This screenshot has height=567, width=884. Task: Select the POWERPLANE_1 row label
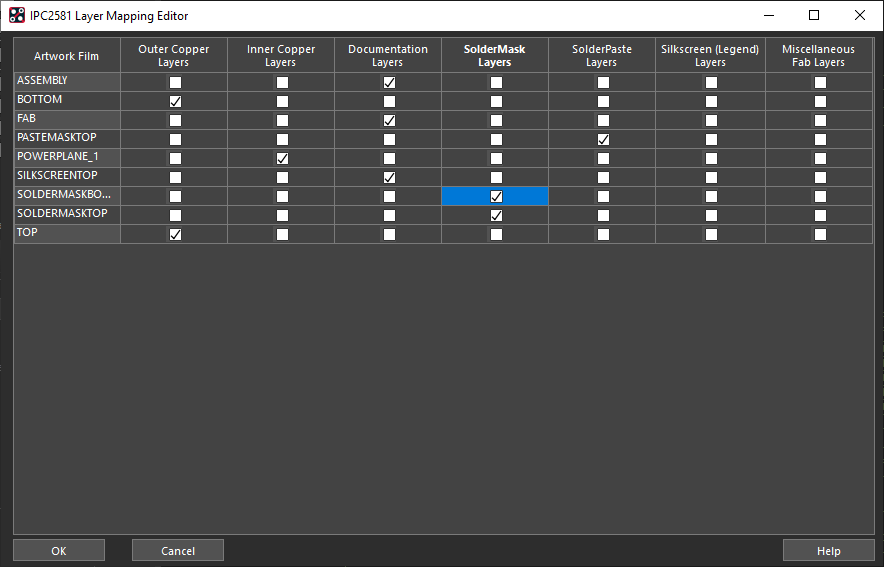[67, 157]
